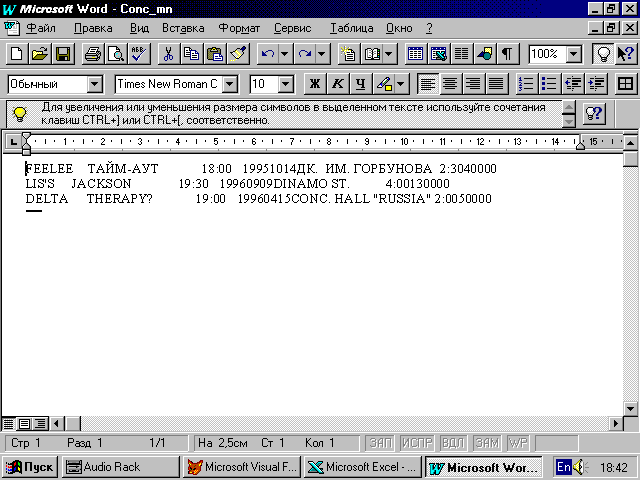
Task: Open the undo history dropdown arrow
Action: click(284, 54)
